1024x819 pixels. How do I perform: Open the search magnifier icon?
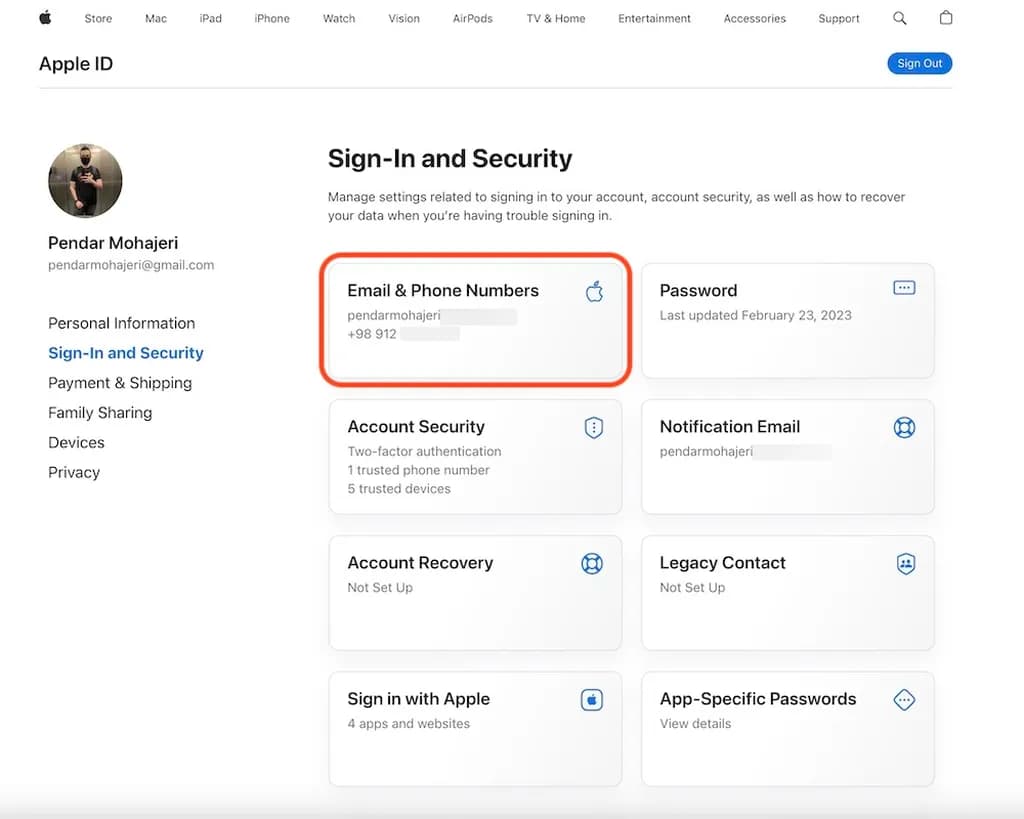(x=899, y=18)
